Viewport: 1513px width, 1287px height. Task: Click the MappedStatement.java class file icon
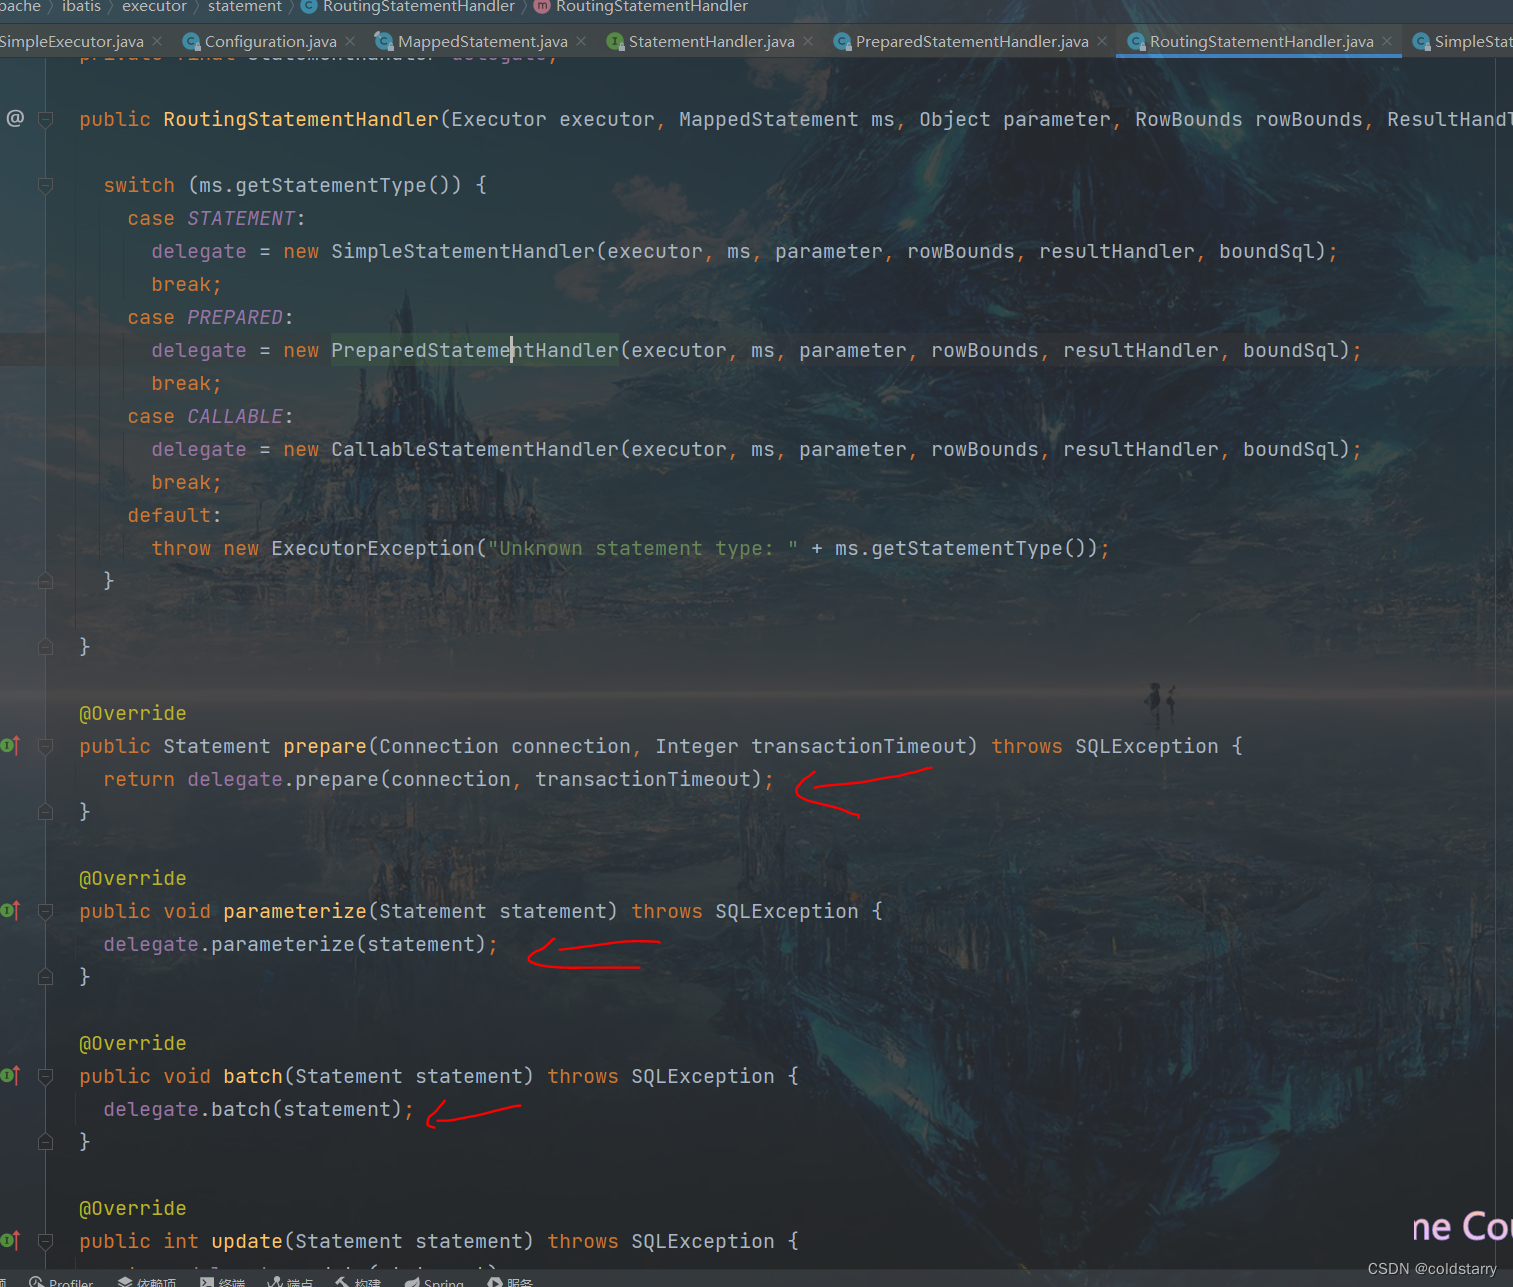click(x=383, y=41)
